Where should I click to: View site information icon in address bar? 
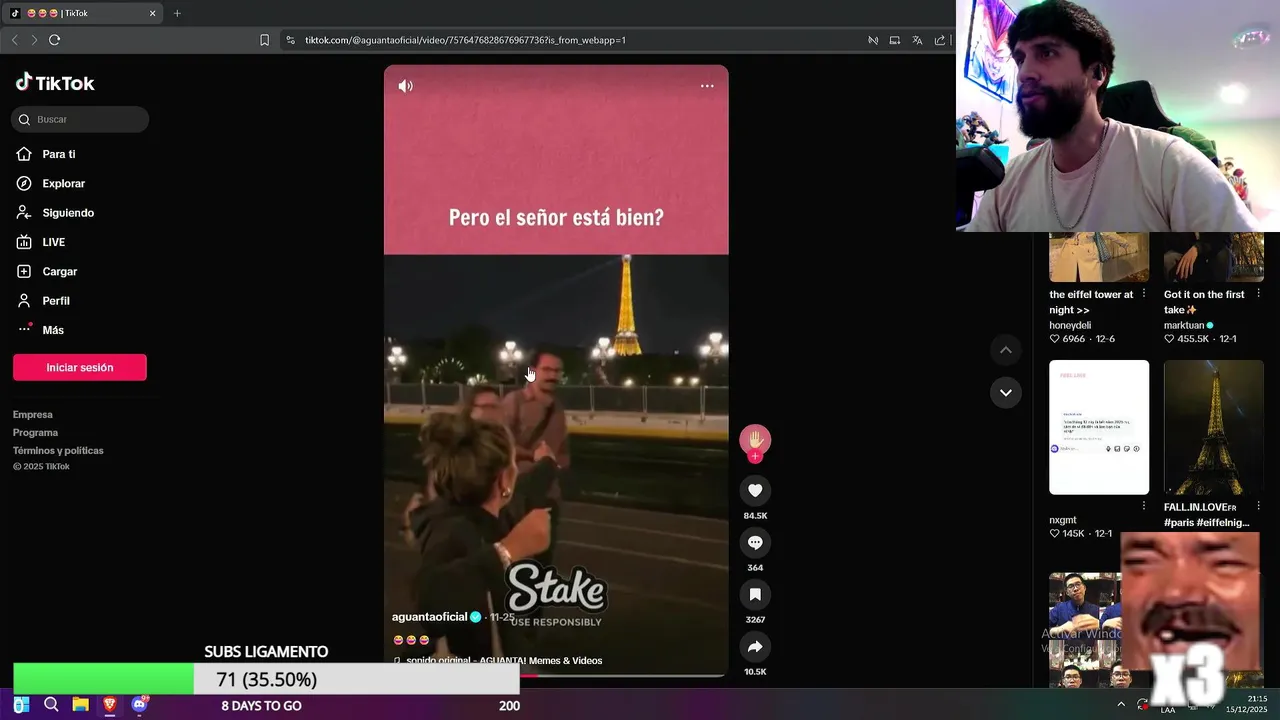[290, 40]
